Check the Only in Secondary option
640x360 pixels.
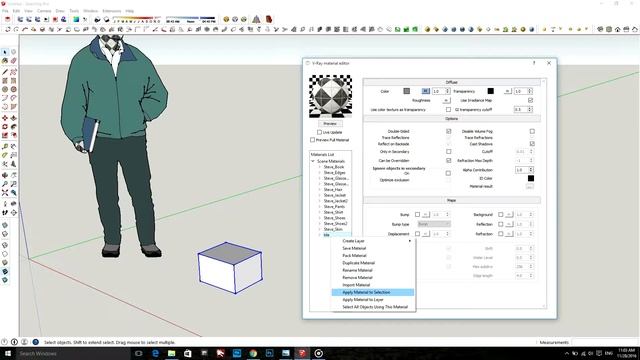449,151
